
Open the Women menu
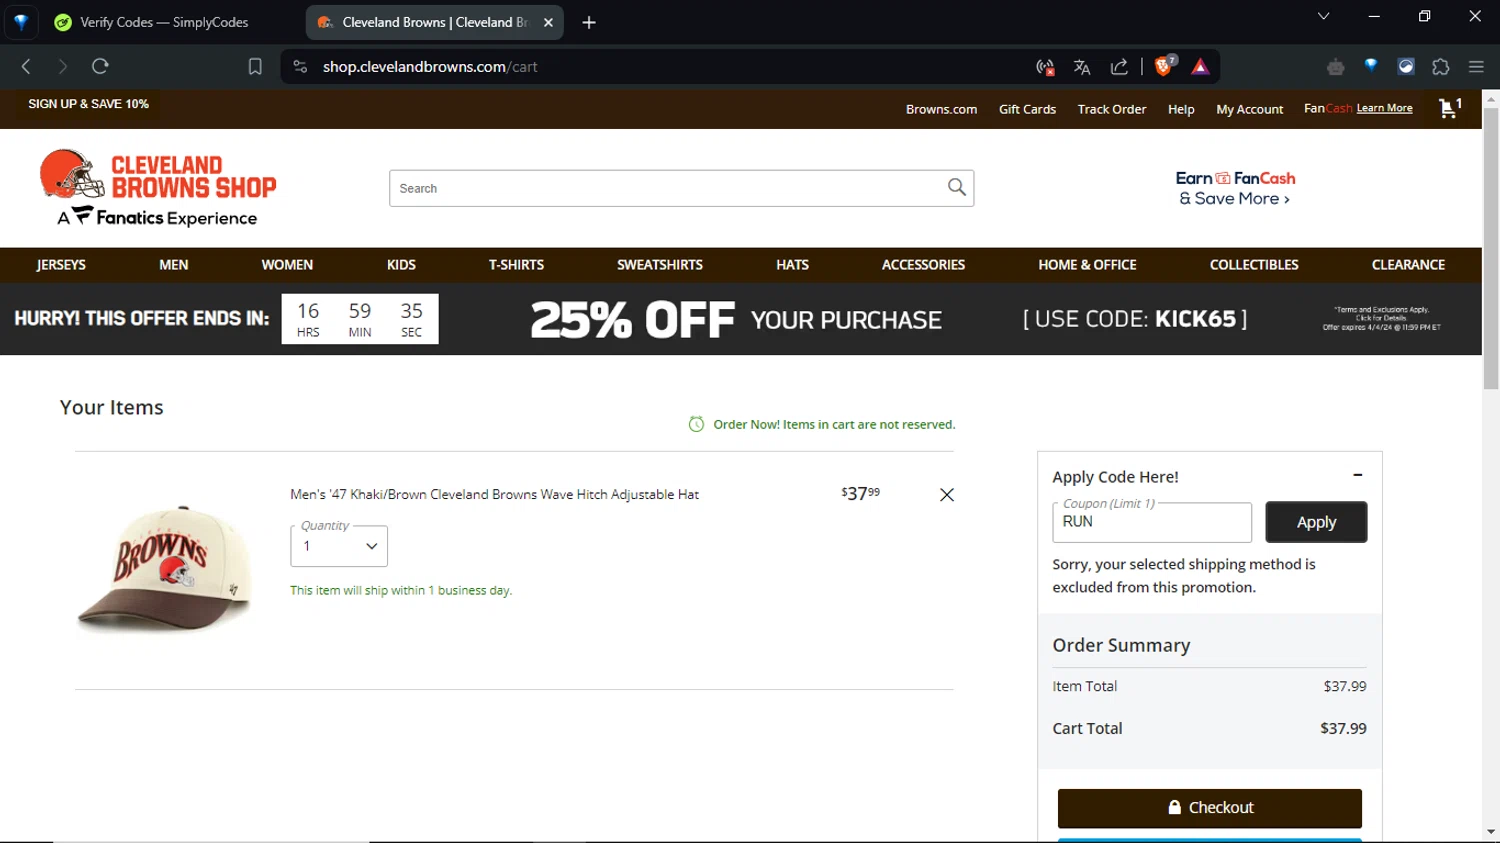(287, 265)
